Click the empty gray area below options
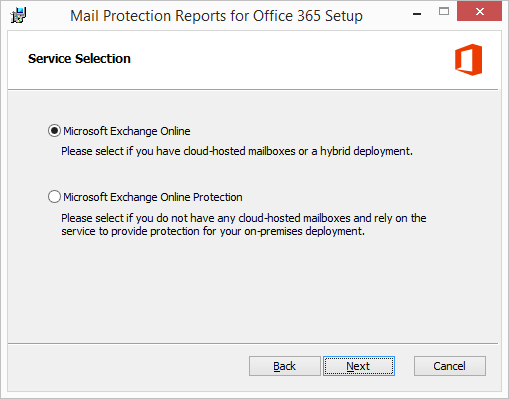 [x=253, y=290]
